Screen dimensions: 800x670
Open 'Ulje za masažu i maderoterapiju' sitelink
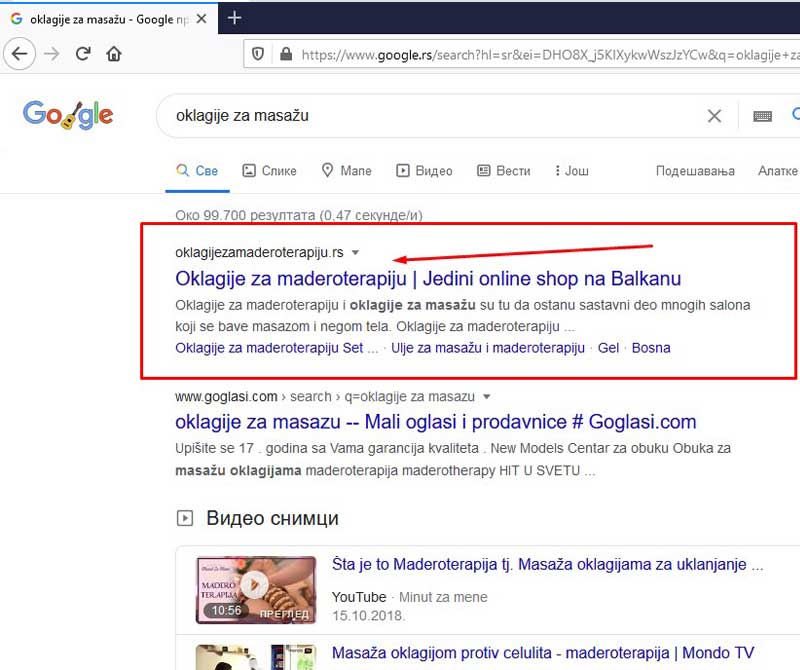(x=488, y=348)
